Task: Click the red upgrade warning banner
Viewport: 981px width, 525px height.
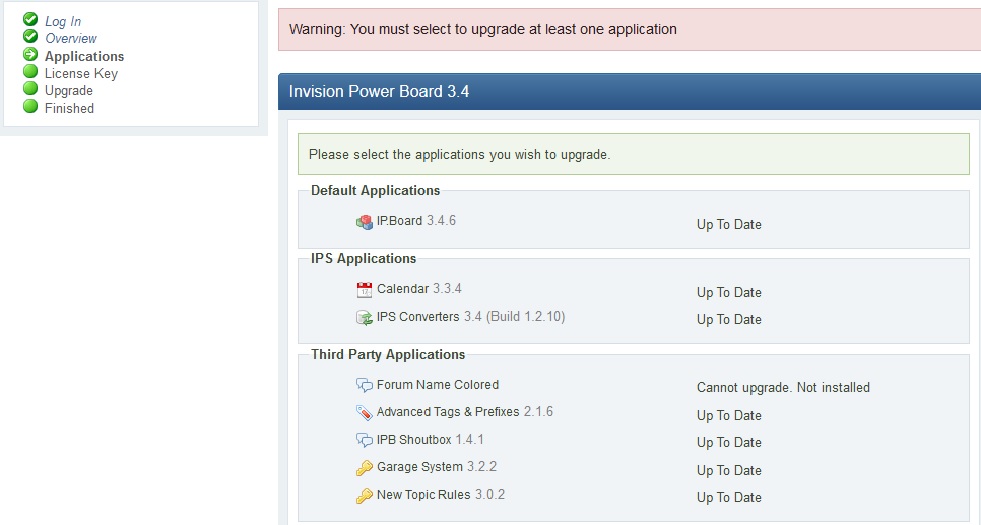Action: (629, 29)
